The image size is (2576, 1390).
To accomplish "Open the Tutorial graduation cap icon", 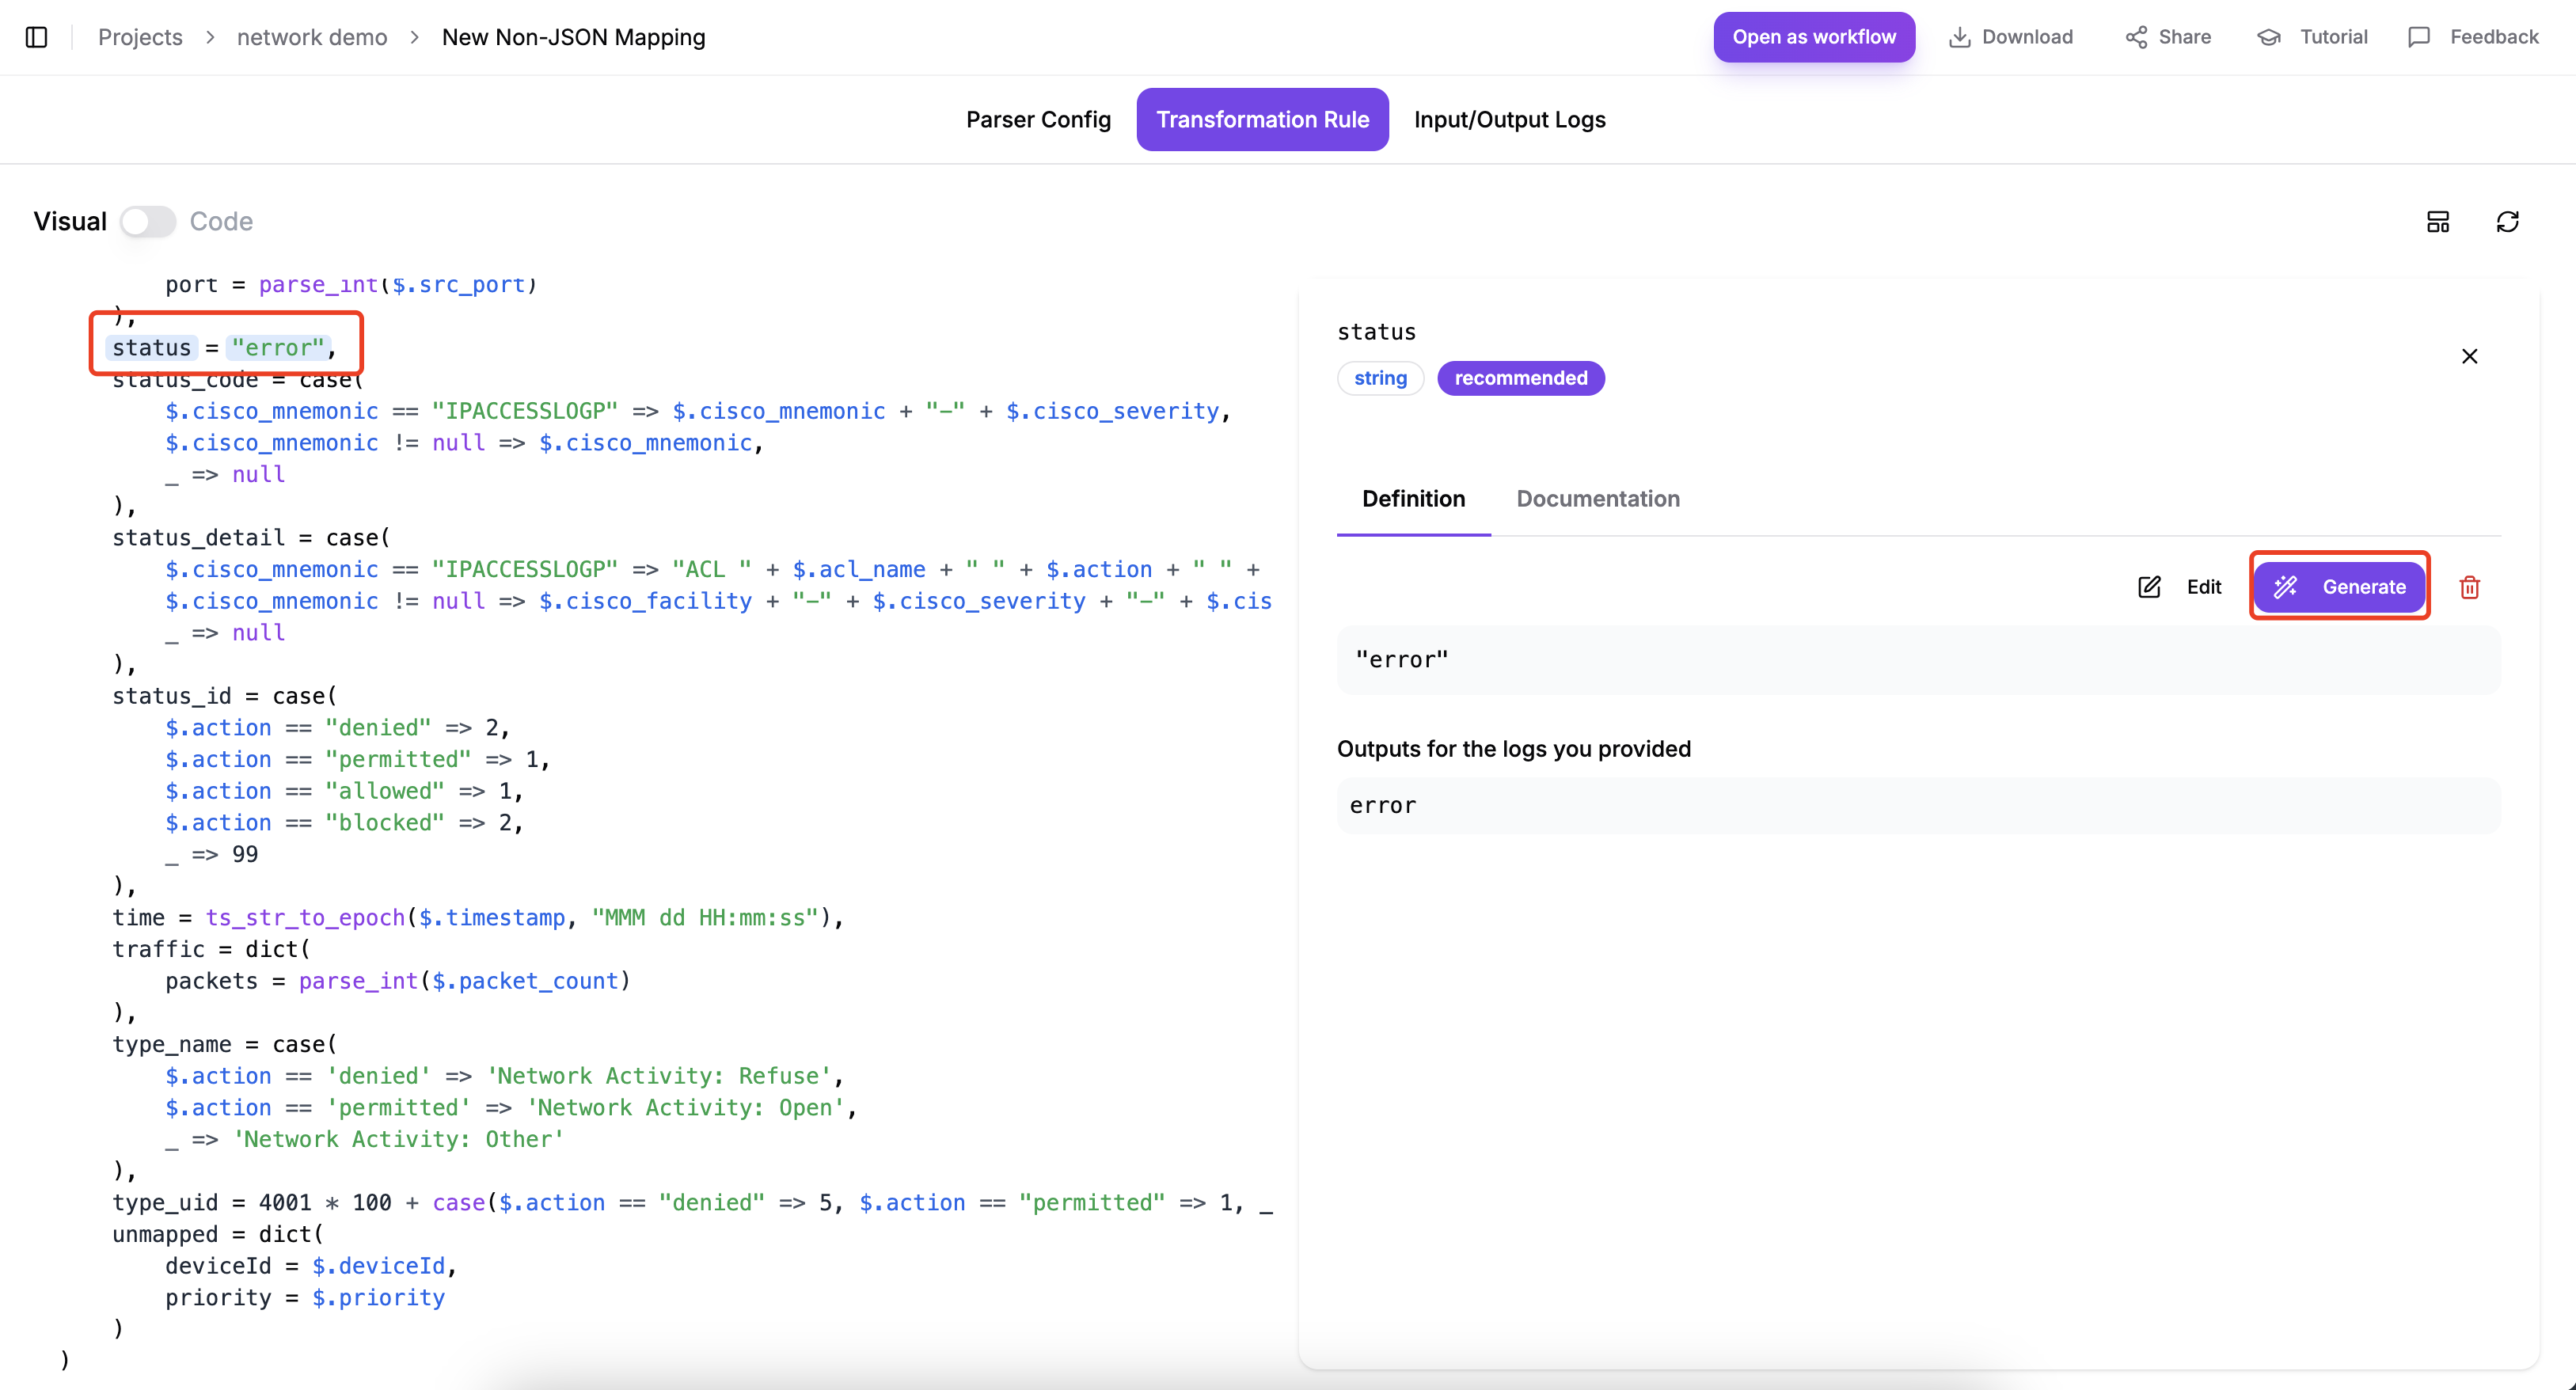I will click(2269, 37).
